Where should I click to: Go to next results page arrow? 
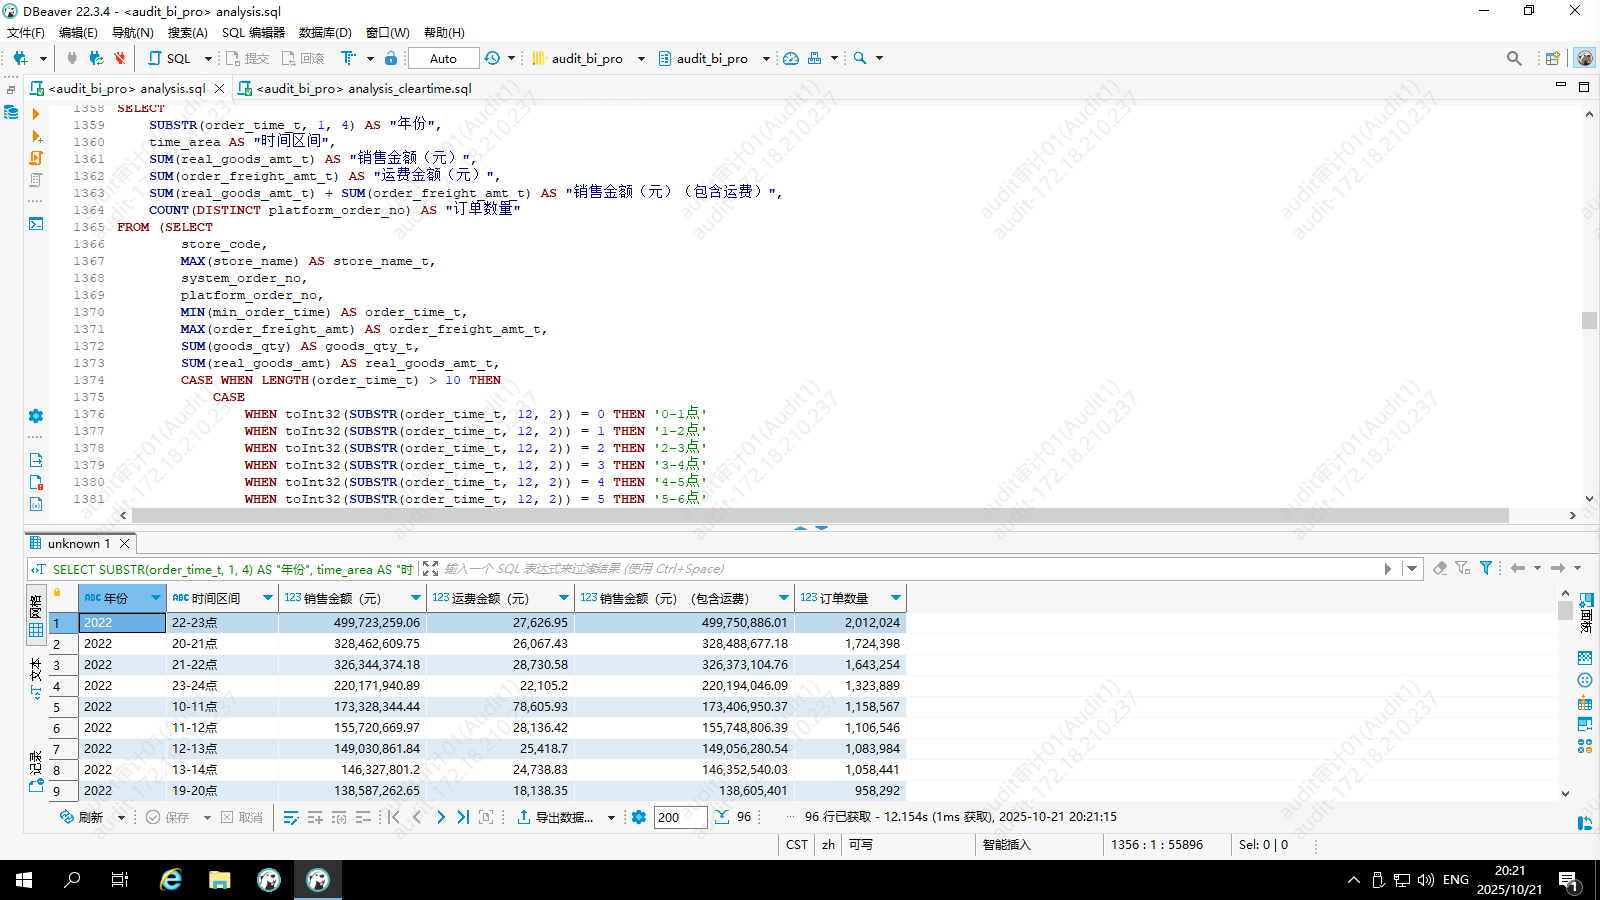[x=440, y=817]
